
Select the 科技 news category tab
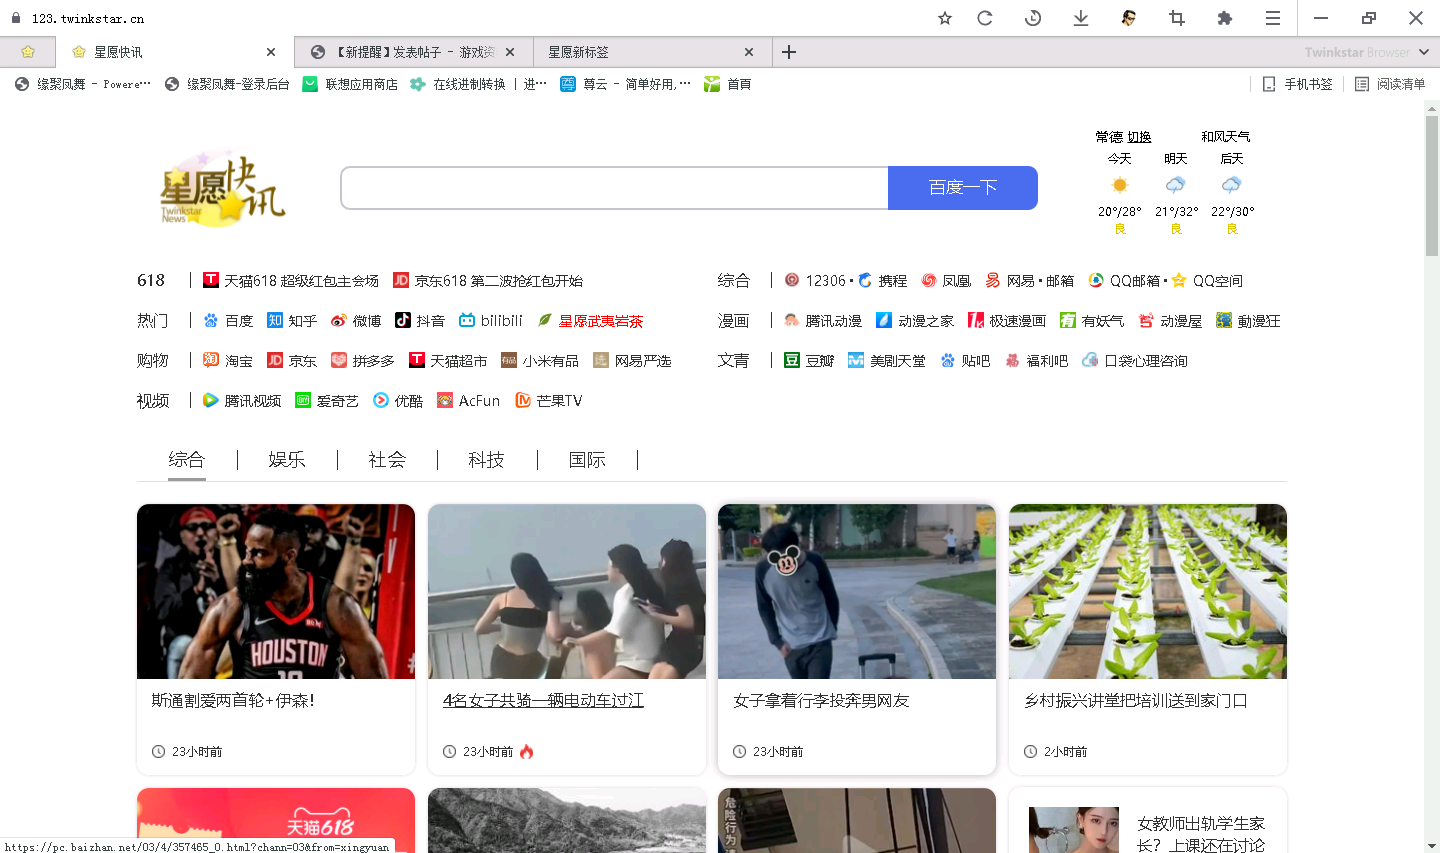[x=486, y=460]
